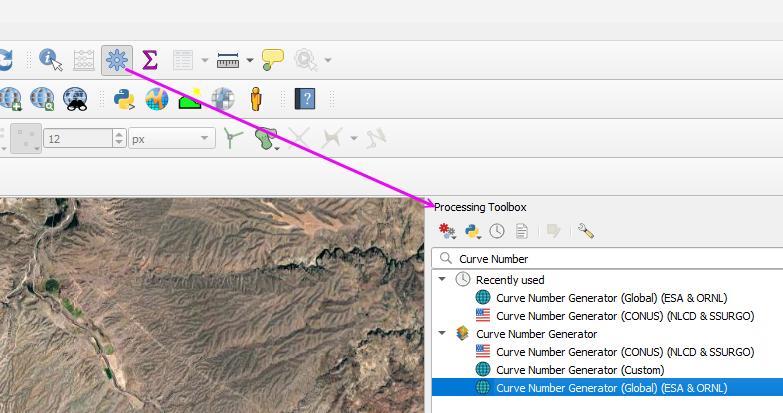Click the Help book icon
Image resolution: width=783 pixels, height=413 pixels.
click(305, 99)
